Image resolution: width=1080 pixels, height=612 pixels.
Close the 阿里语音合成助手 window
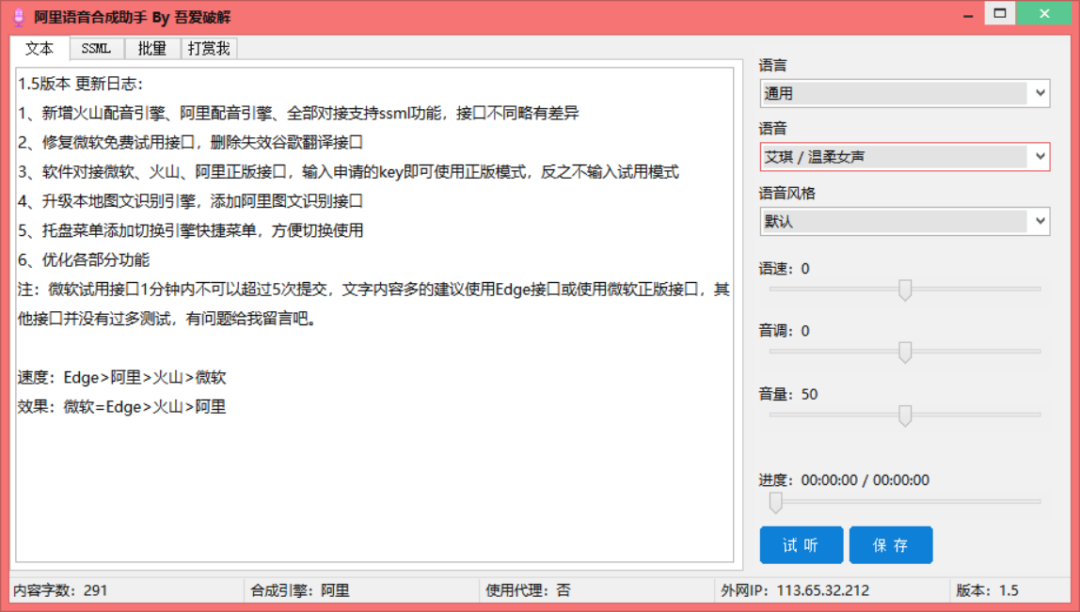(x=1042, y=13)
